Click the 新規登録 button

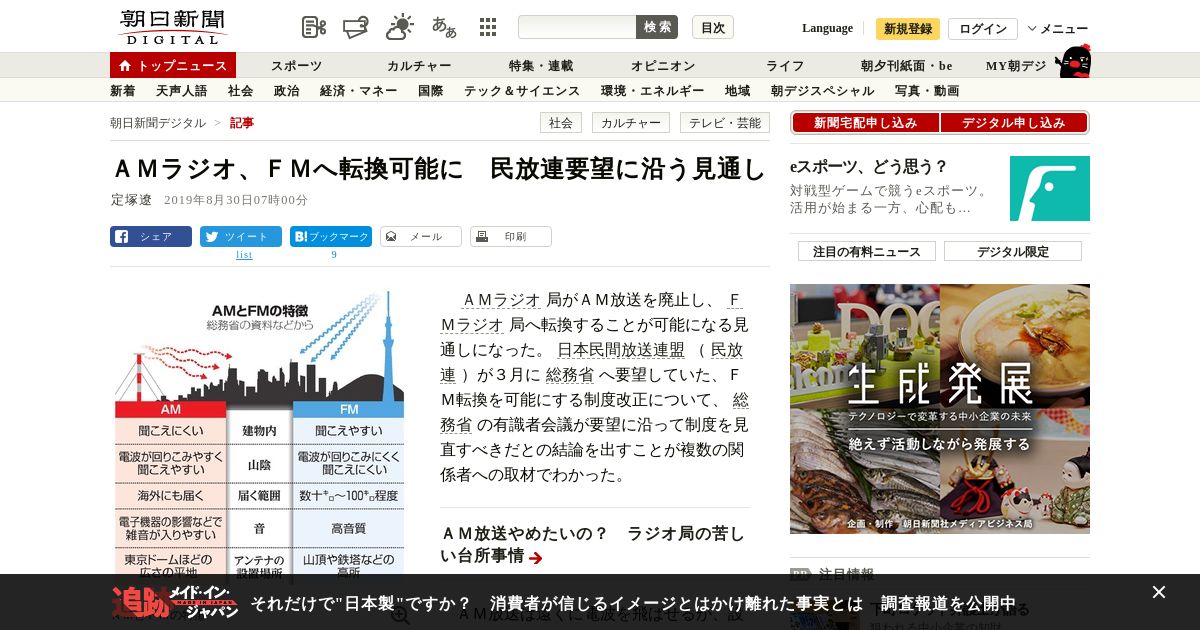(x=908, y=29)
